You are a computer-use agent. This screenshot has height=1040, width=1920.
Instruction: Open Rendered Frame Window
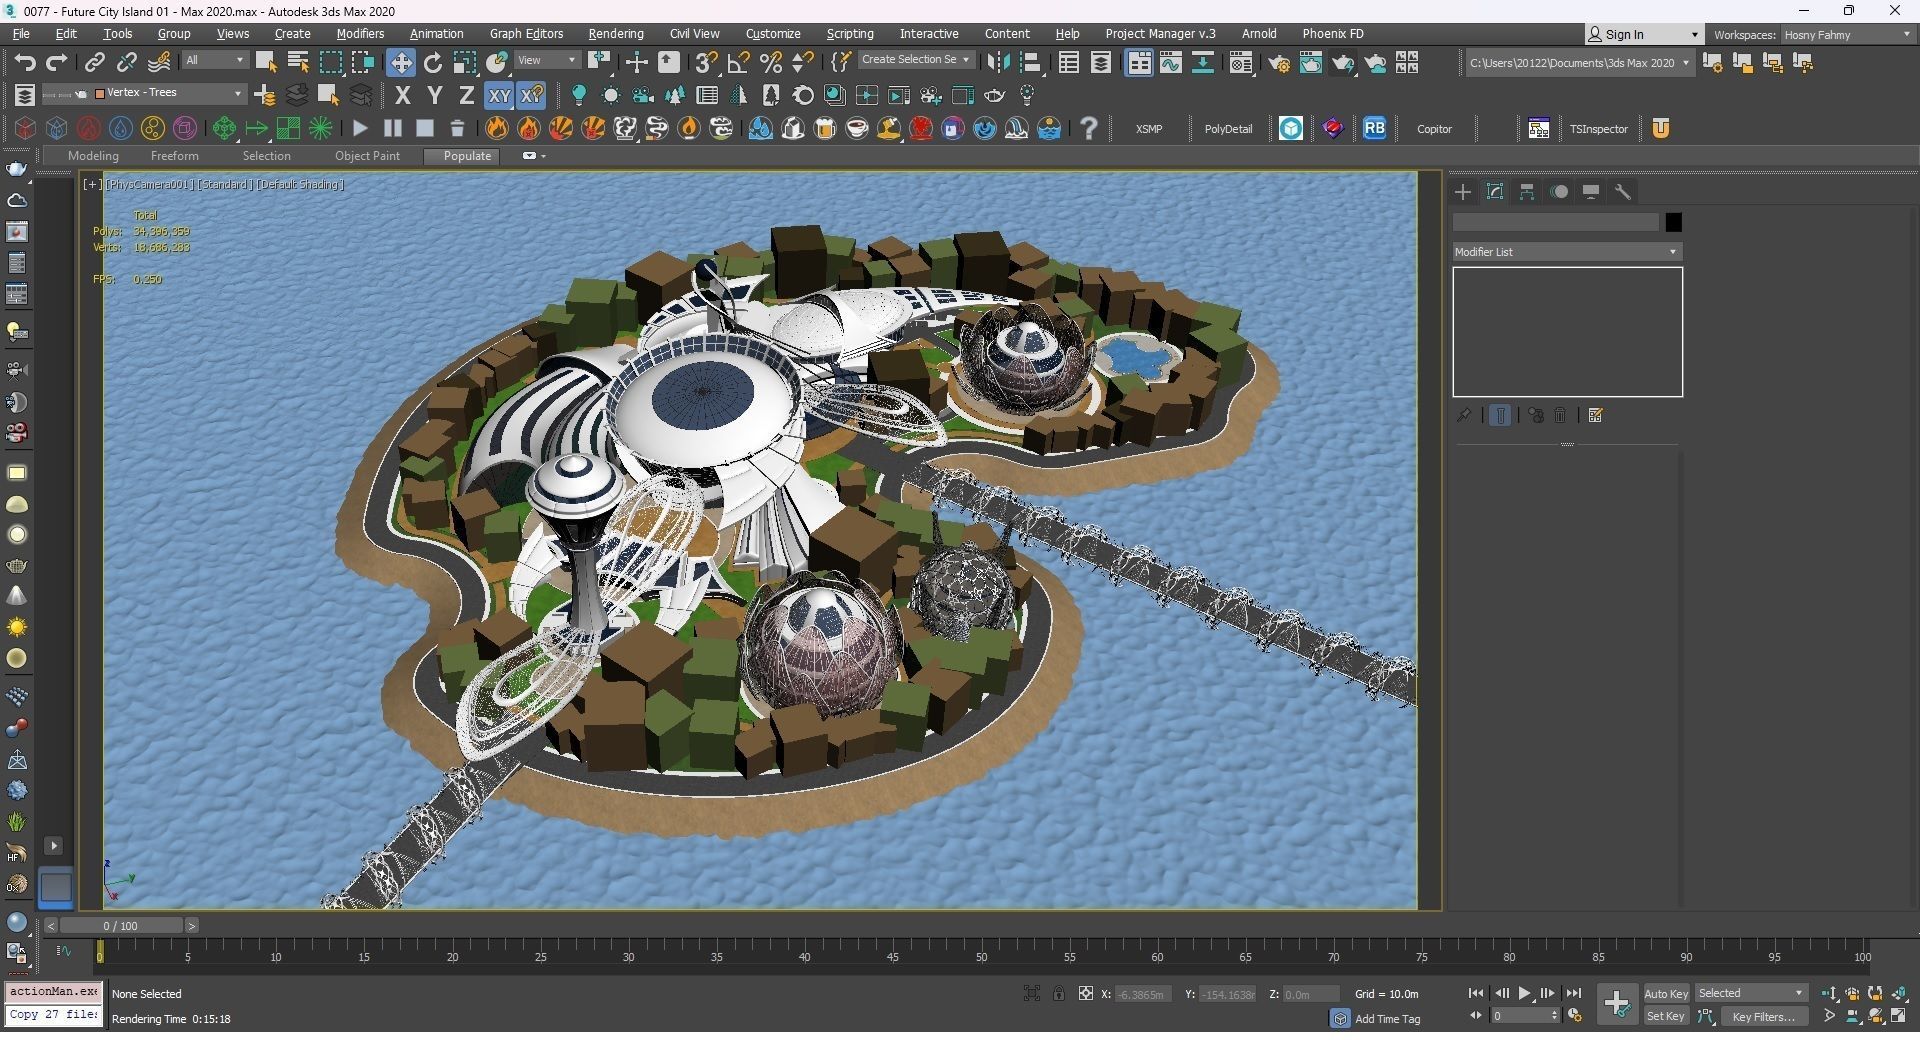[1310, 63]
